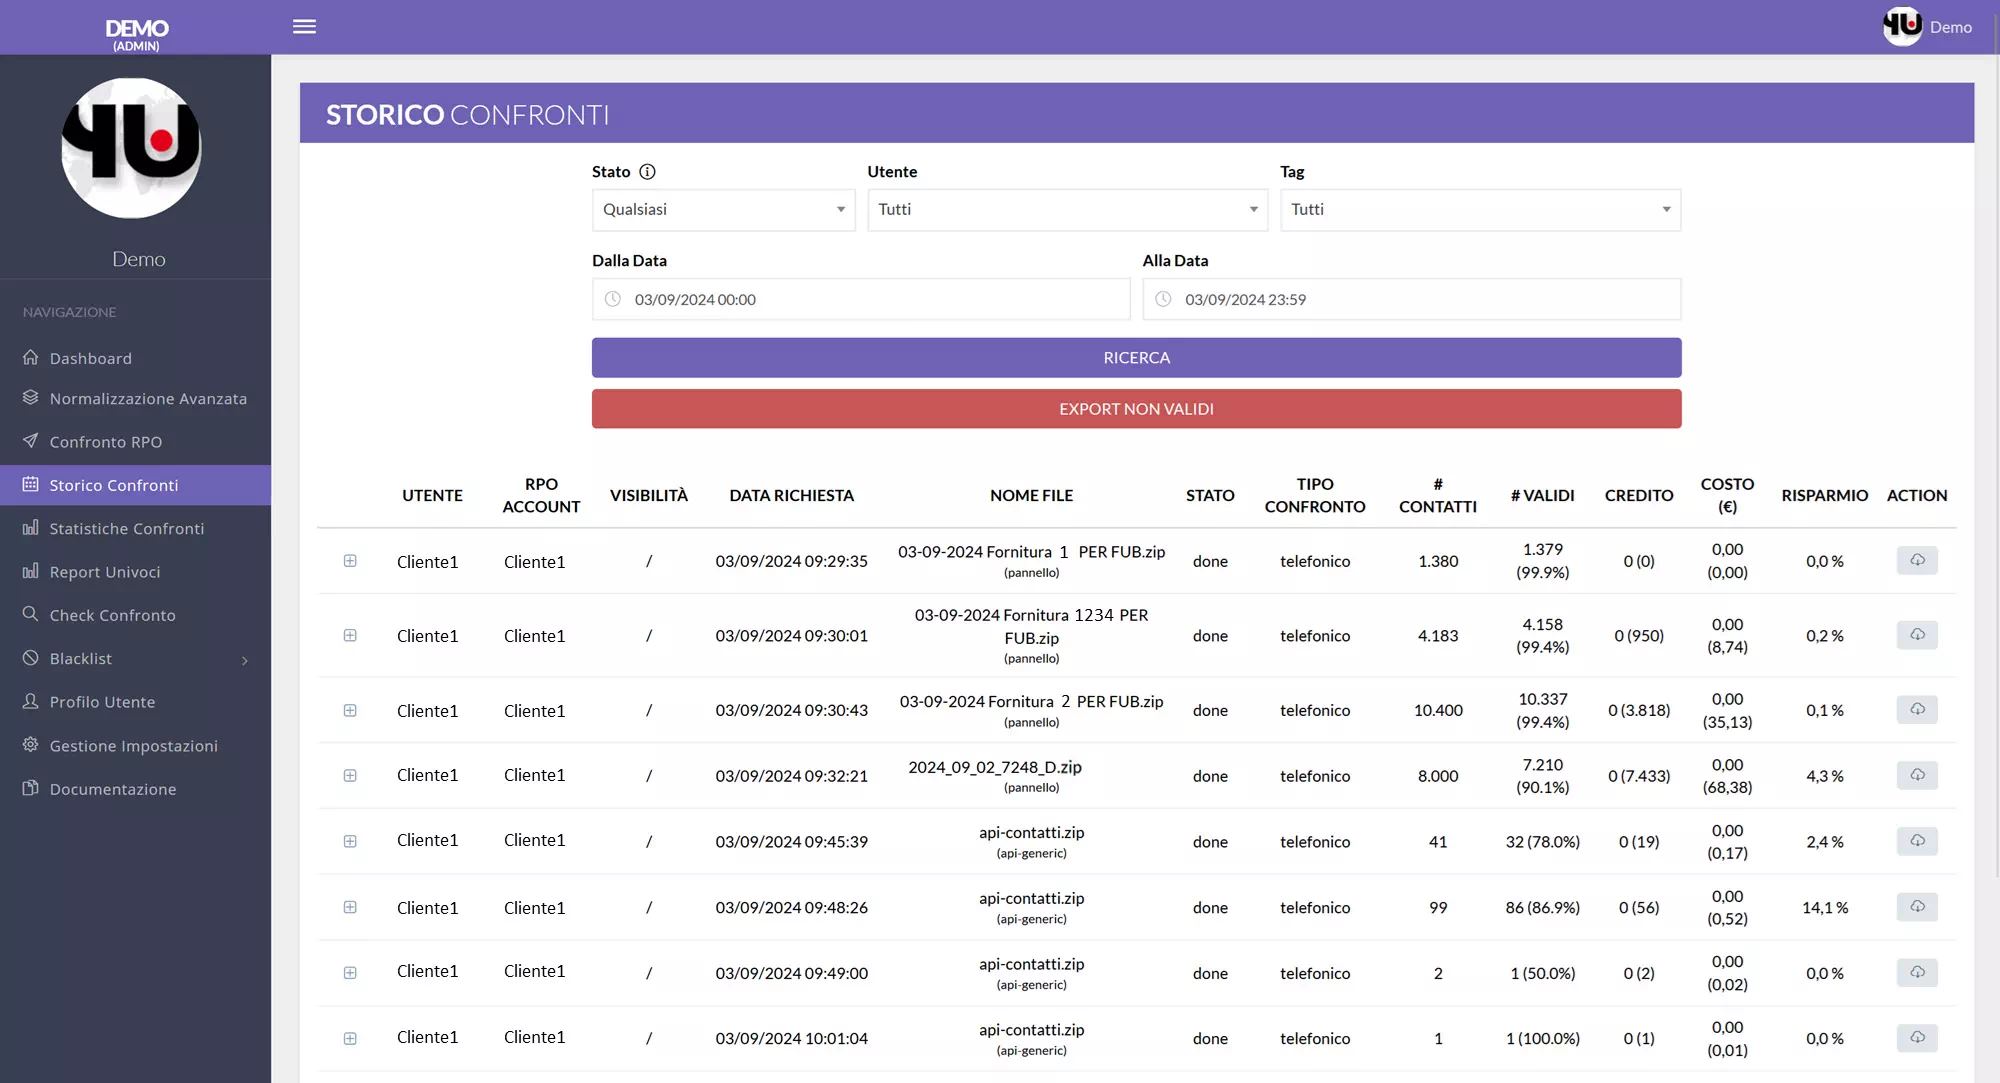This screenshot has height=1083, width=2000.
Task: Toggle the sidebar with the hamburger menu
Action: pyautogui.click(x=304, y=26)
